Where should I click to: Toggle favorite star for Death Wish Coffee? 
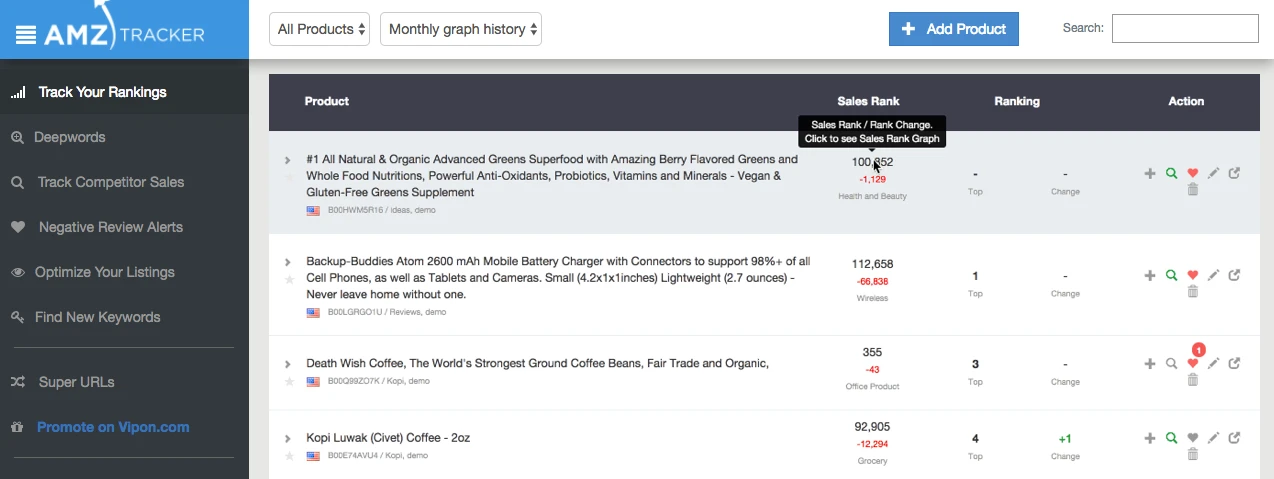[289, 381]
